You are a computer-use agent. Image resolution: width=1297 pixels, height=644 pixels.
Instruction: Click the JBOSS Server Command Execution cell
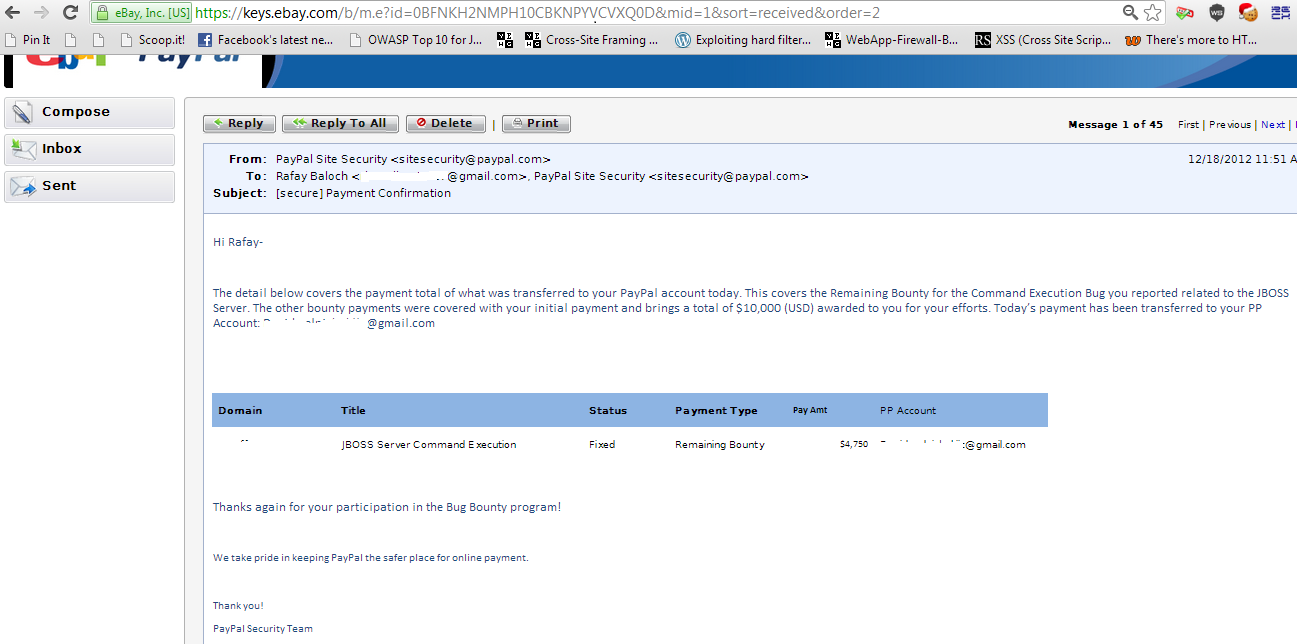point(429,445)
